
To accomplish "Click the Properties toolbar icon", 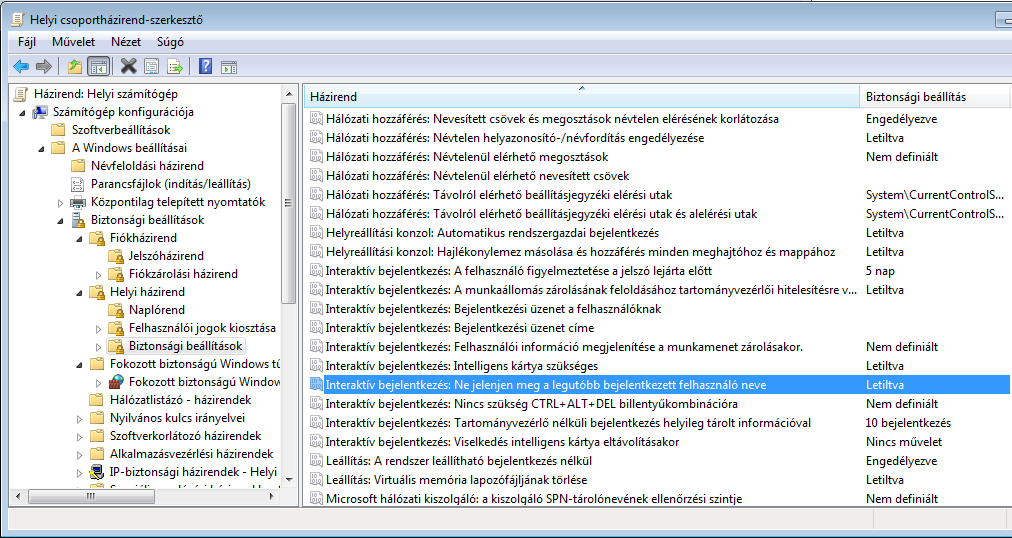I will pyautogui.click(x=152, y=66).
